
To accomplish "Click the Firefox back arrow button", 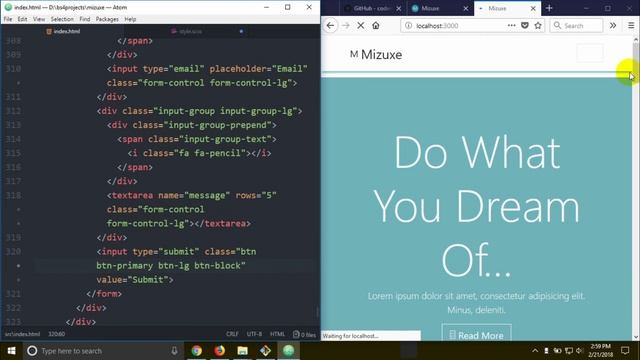I will coord(330,25).
